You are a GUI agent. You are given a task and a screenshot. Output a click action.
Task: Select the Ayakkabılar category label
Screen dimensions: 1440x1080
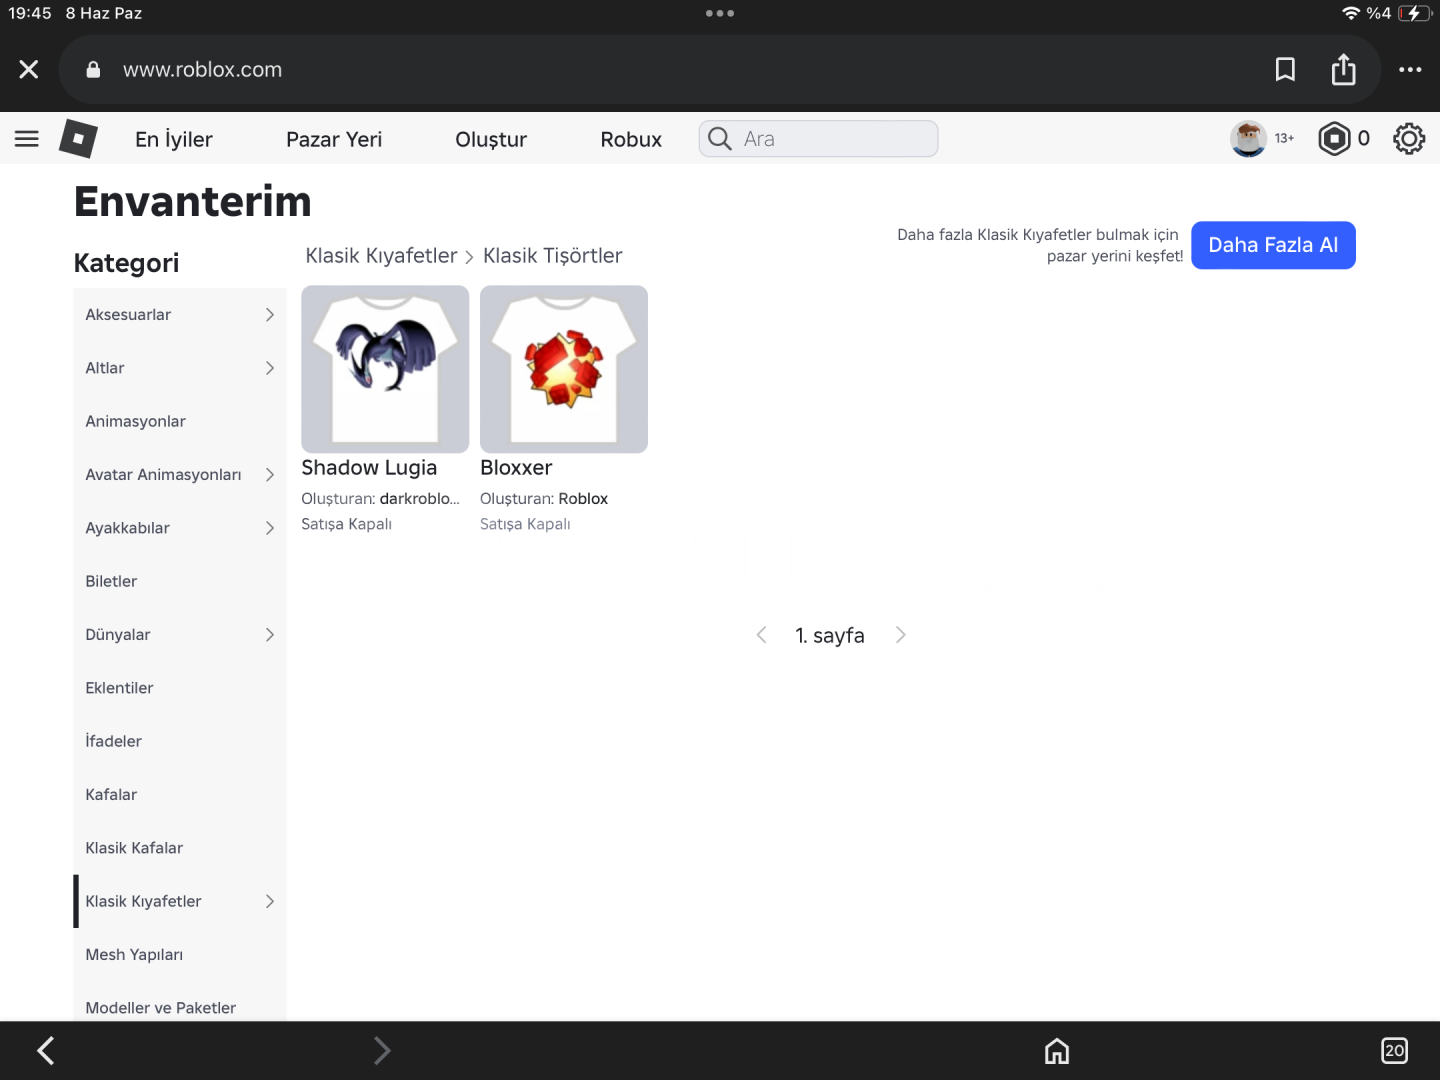point(127,528)
